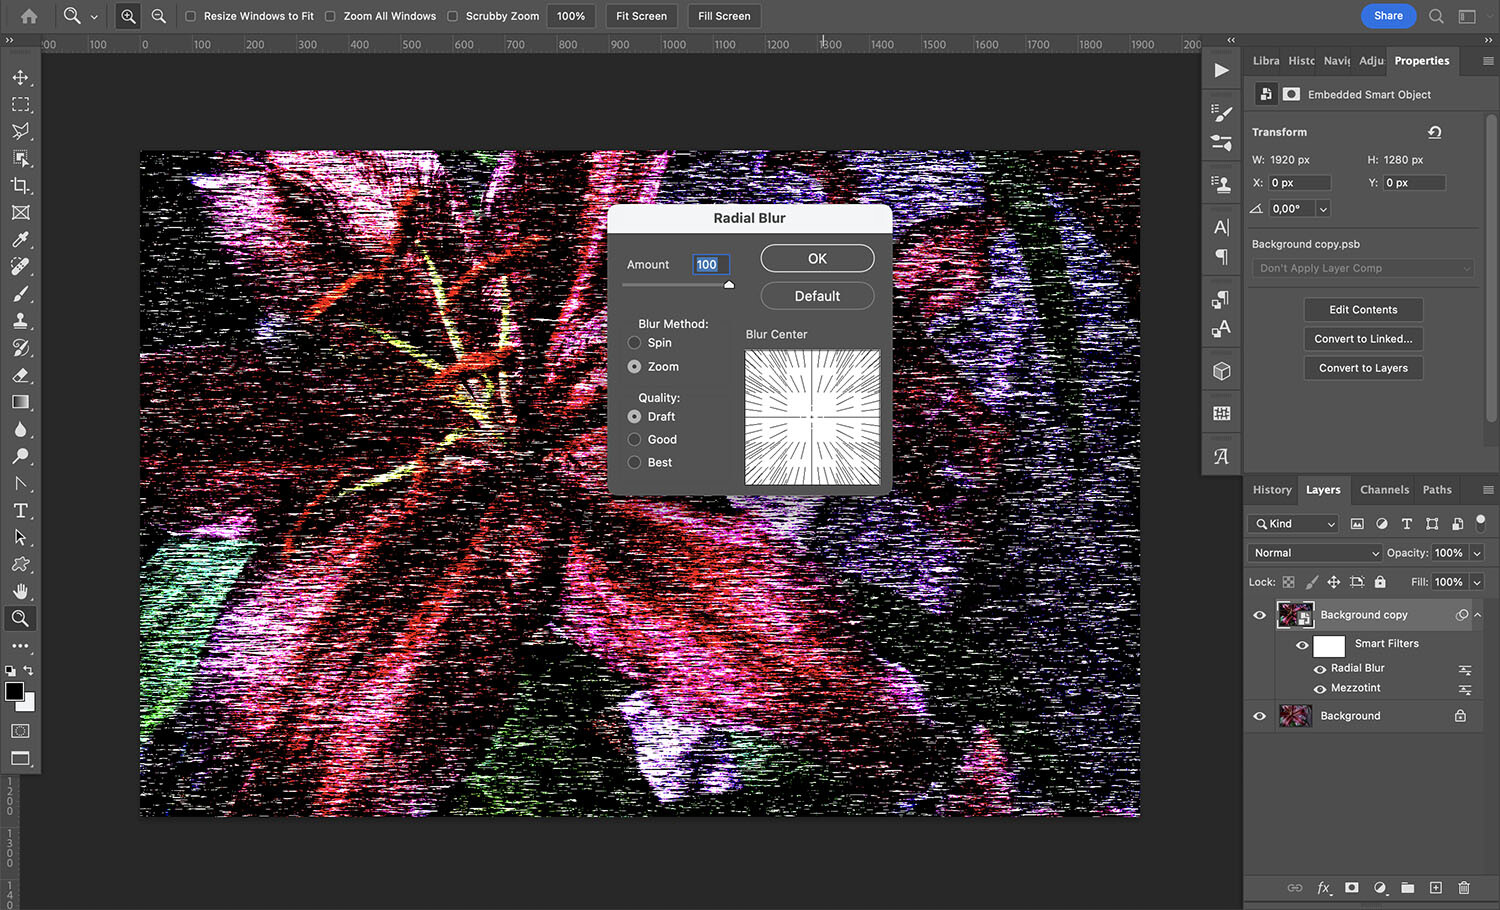Screen dimensions: 1500x910
Task: Switch to the History tab
Action: click(x=1271, y=489)
